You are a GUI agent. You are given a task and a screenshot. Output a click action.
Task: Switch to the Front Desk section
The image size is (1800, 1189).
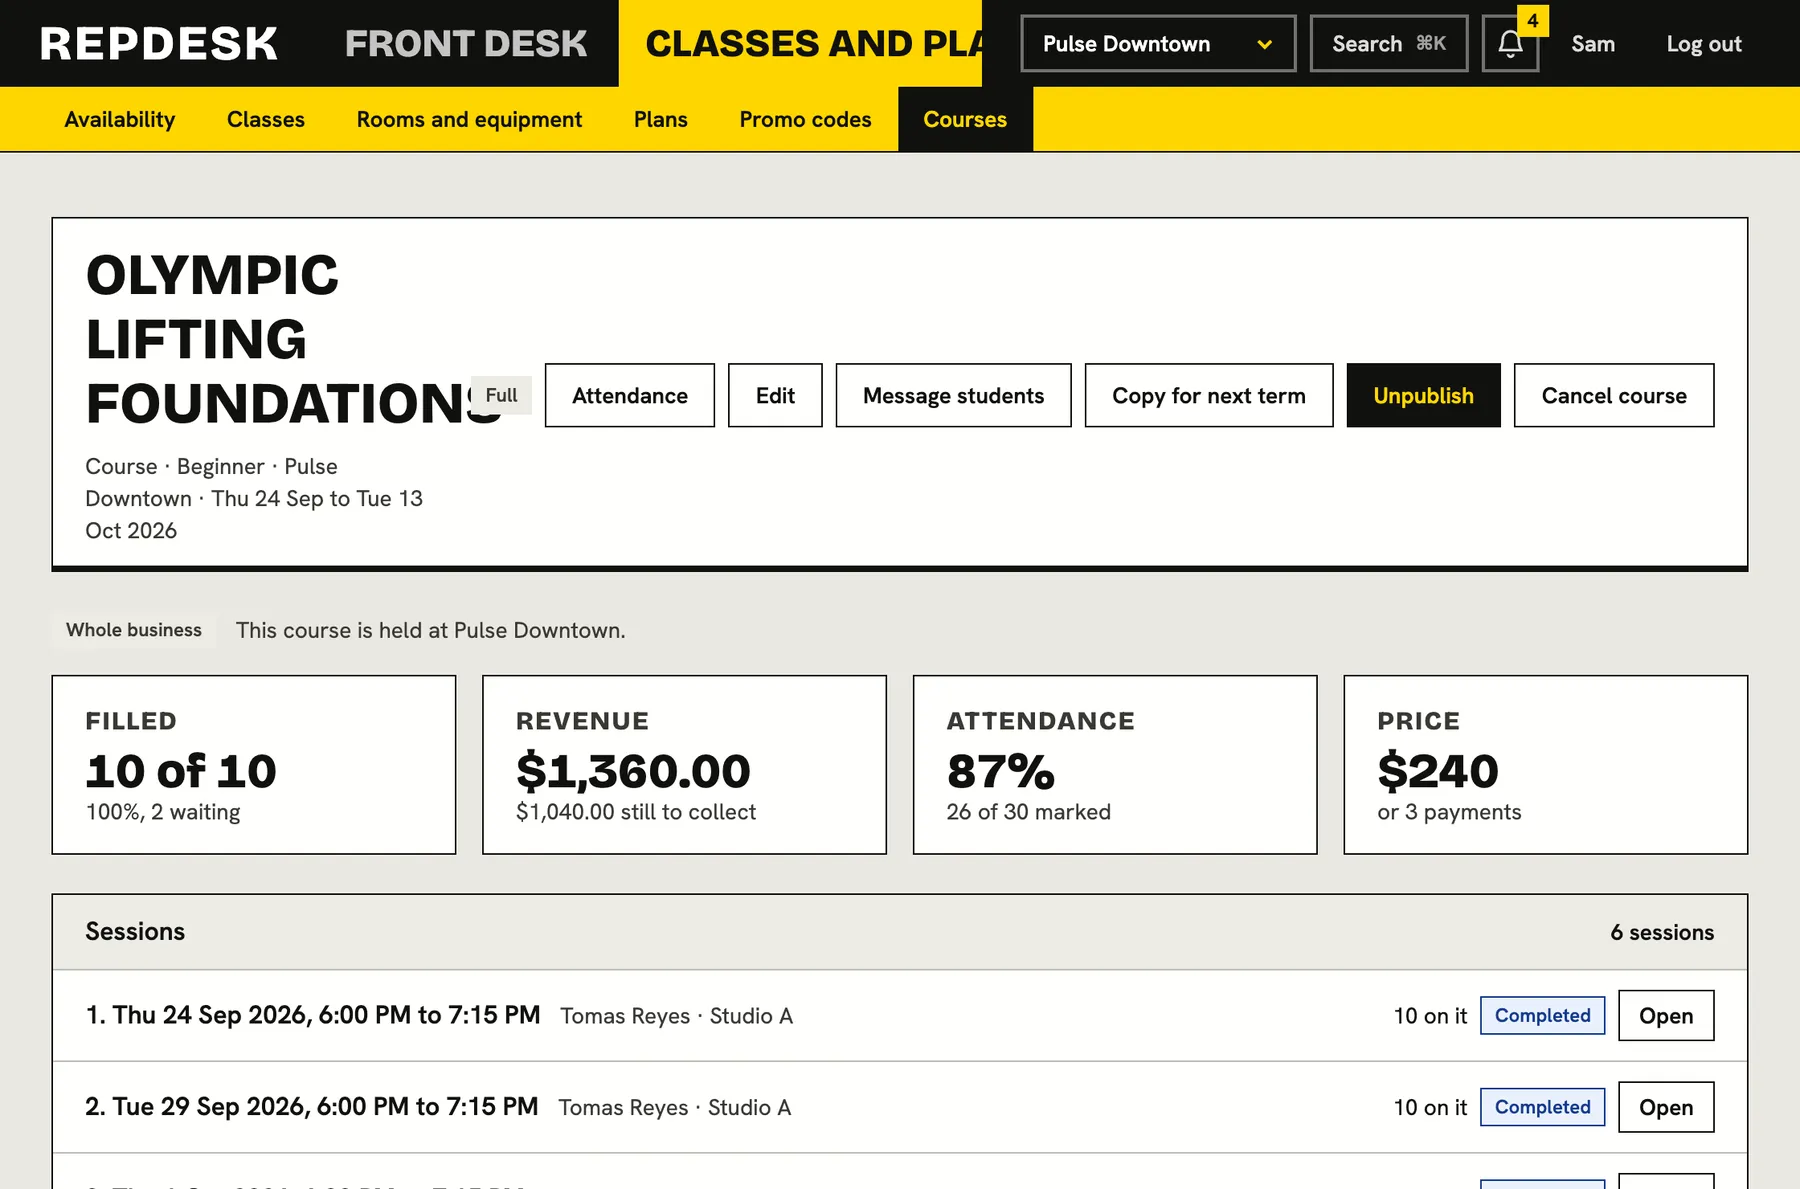tap(466, 44)
